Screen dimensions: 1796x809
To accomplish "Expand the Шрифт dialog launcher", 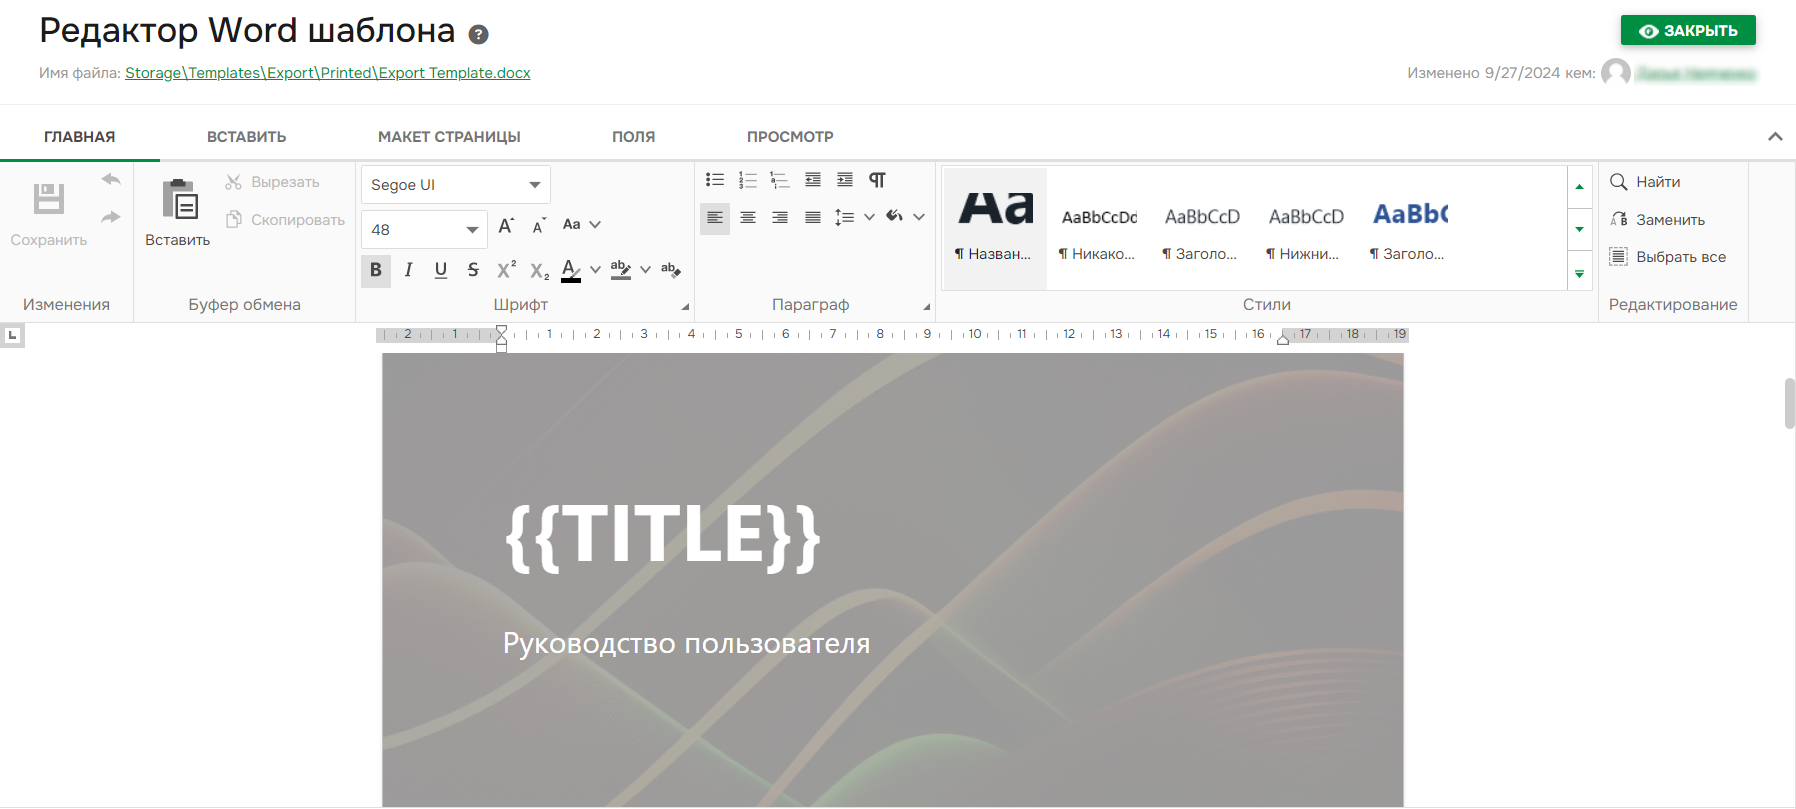I will [685, 307].
